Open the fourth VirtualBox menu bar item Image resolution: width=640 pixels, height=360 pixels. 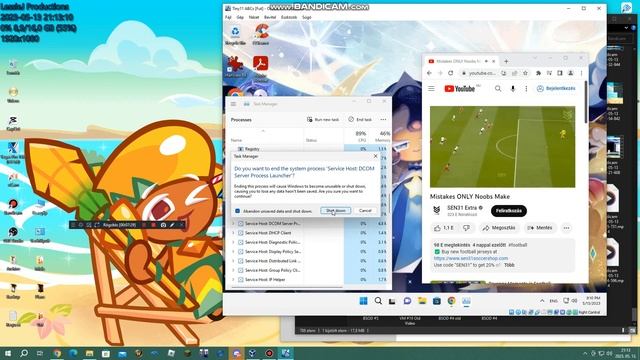pyautogui.click(x=270, y=18)
